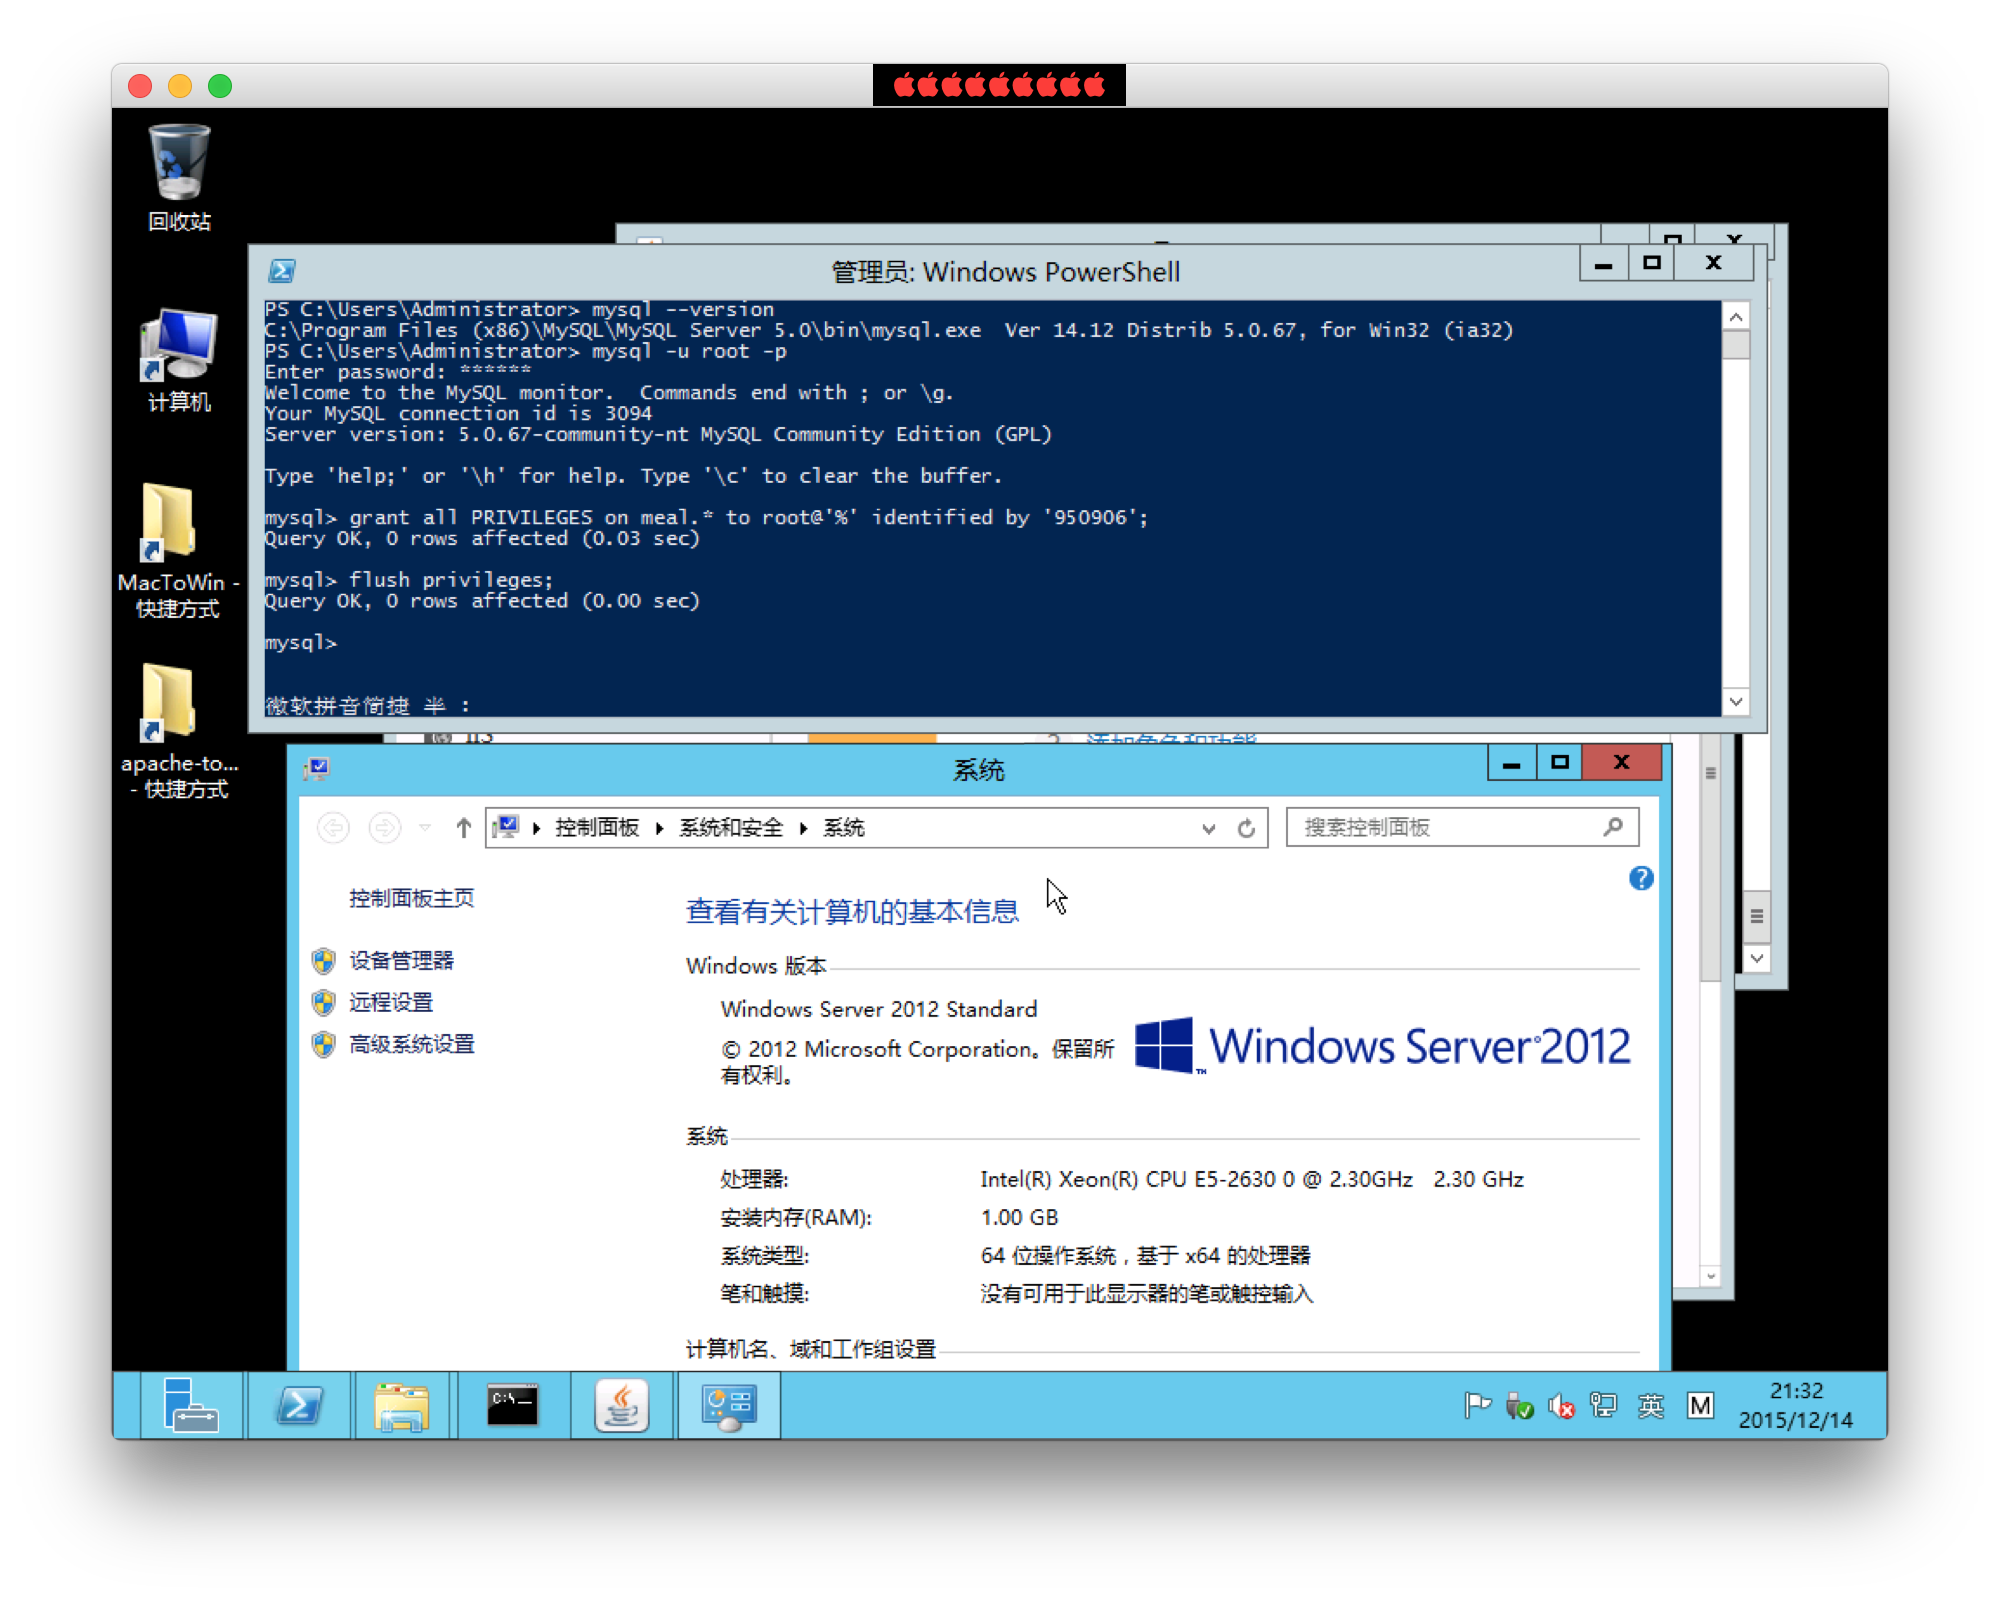Open the Java app taskbar icon
Screen dimensions: 2000x1600
[x=621, y=1405]
